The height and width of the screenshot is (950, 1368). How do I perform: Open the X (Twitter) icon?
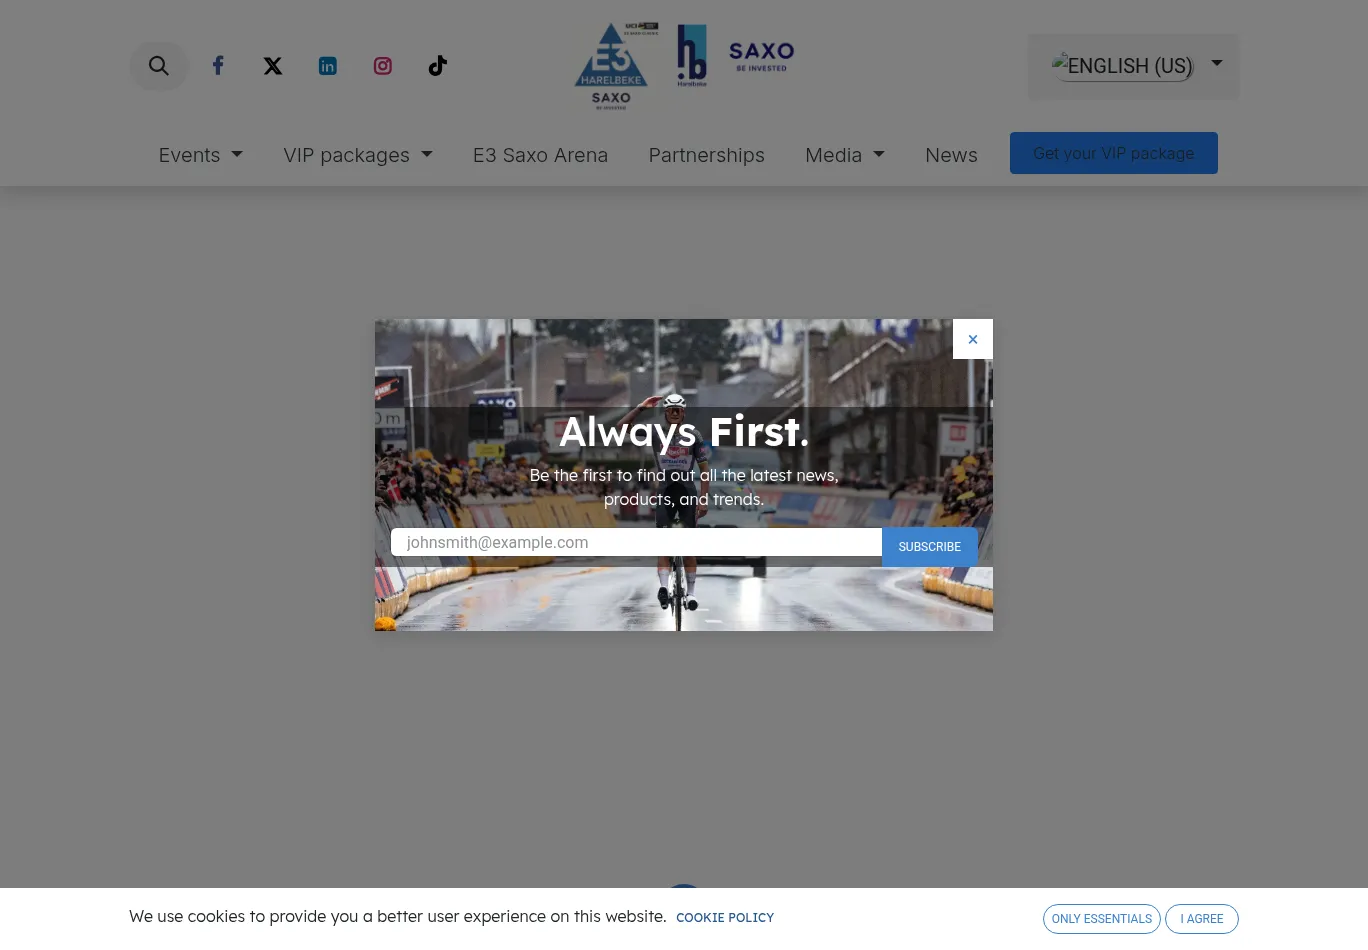click(273, 66)
